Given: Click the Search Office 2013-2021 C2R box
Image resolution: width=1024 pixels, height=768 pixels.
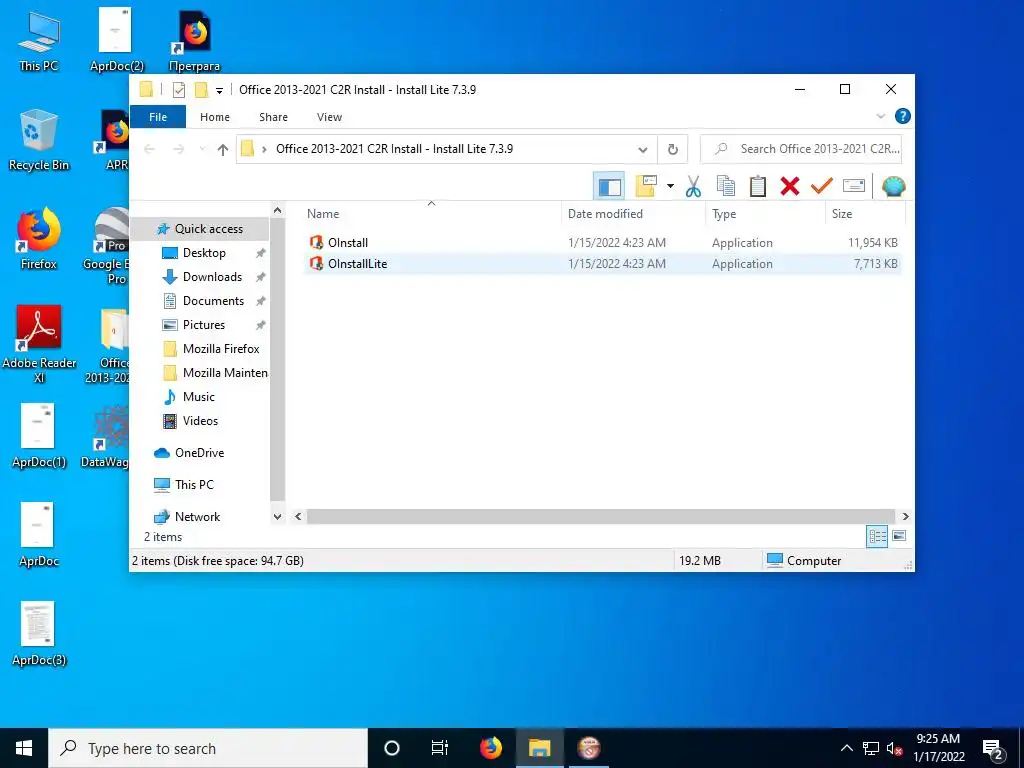Looking at the screenshot, I should [x=803, y=149].
